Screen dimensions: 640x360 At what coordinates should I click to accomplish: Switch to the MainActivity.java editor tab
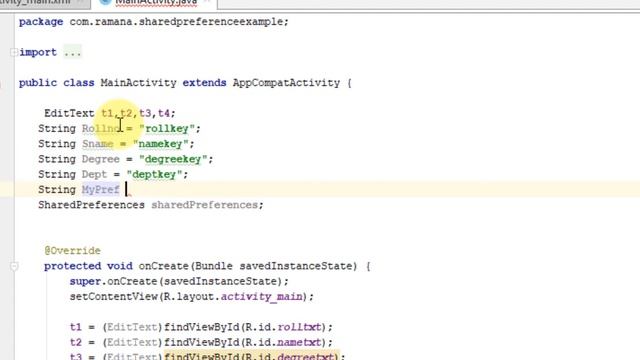[x=155, y=2]
